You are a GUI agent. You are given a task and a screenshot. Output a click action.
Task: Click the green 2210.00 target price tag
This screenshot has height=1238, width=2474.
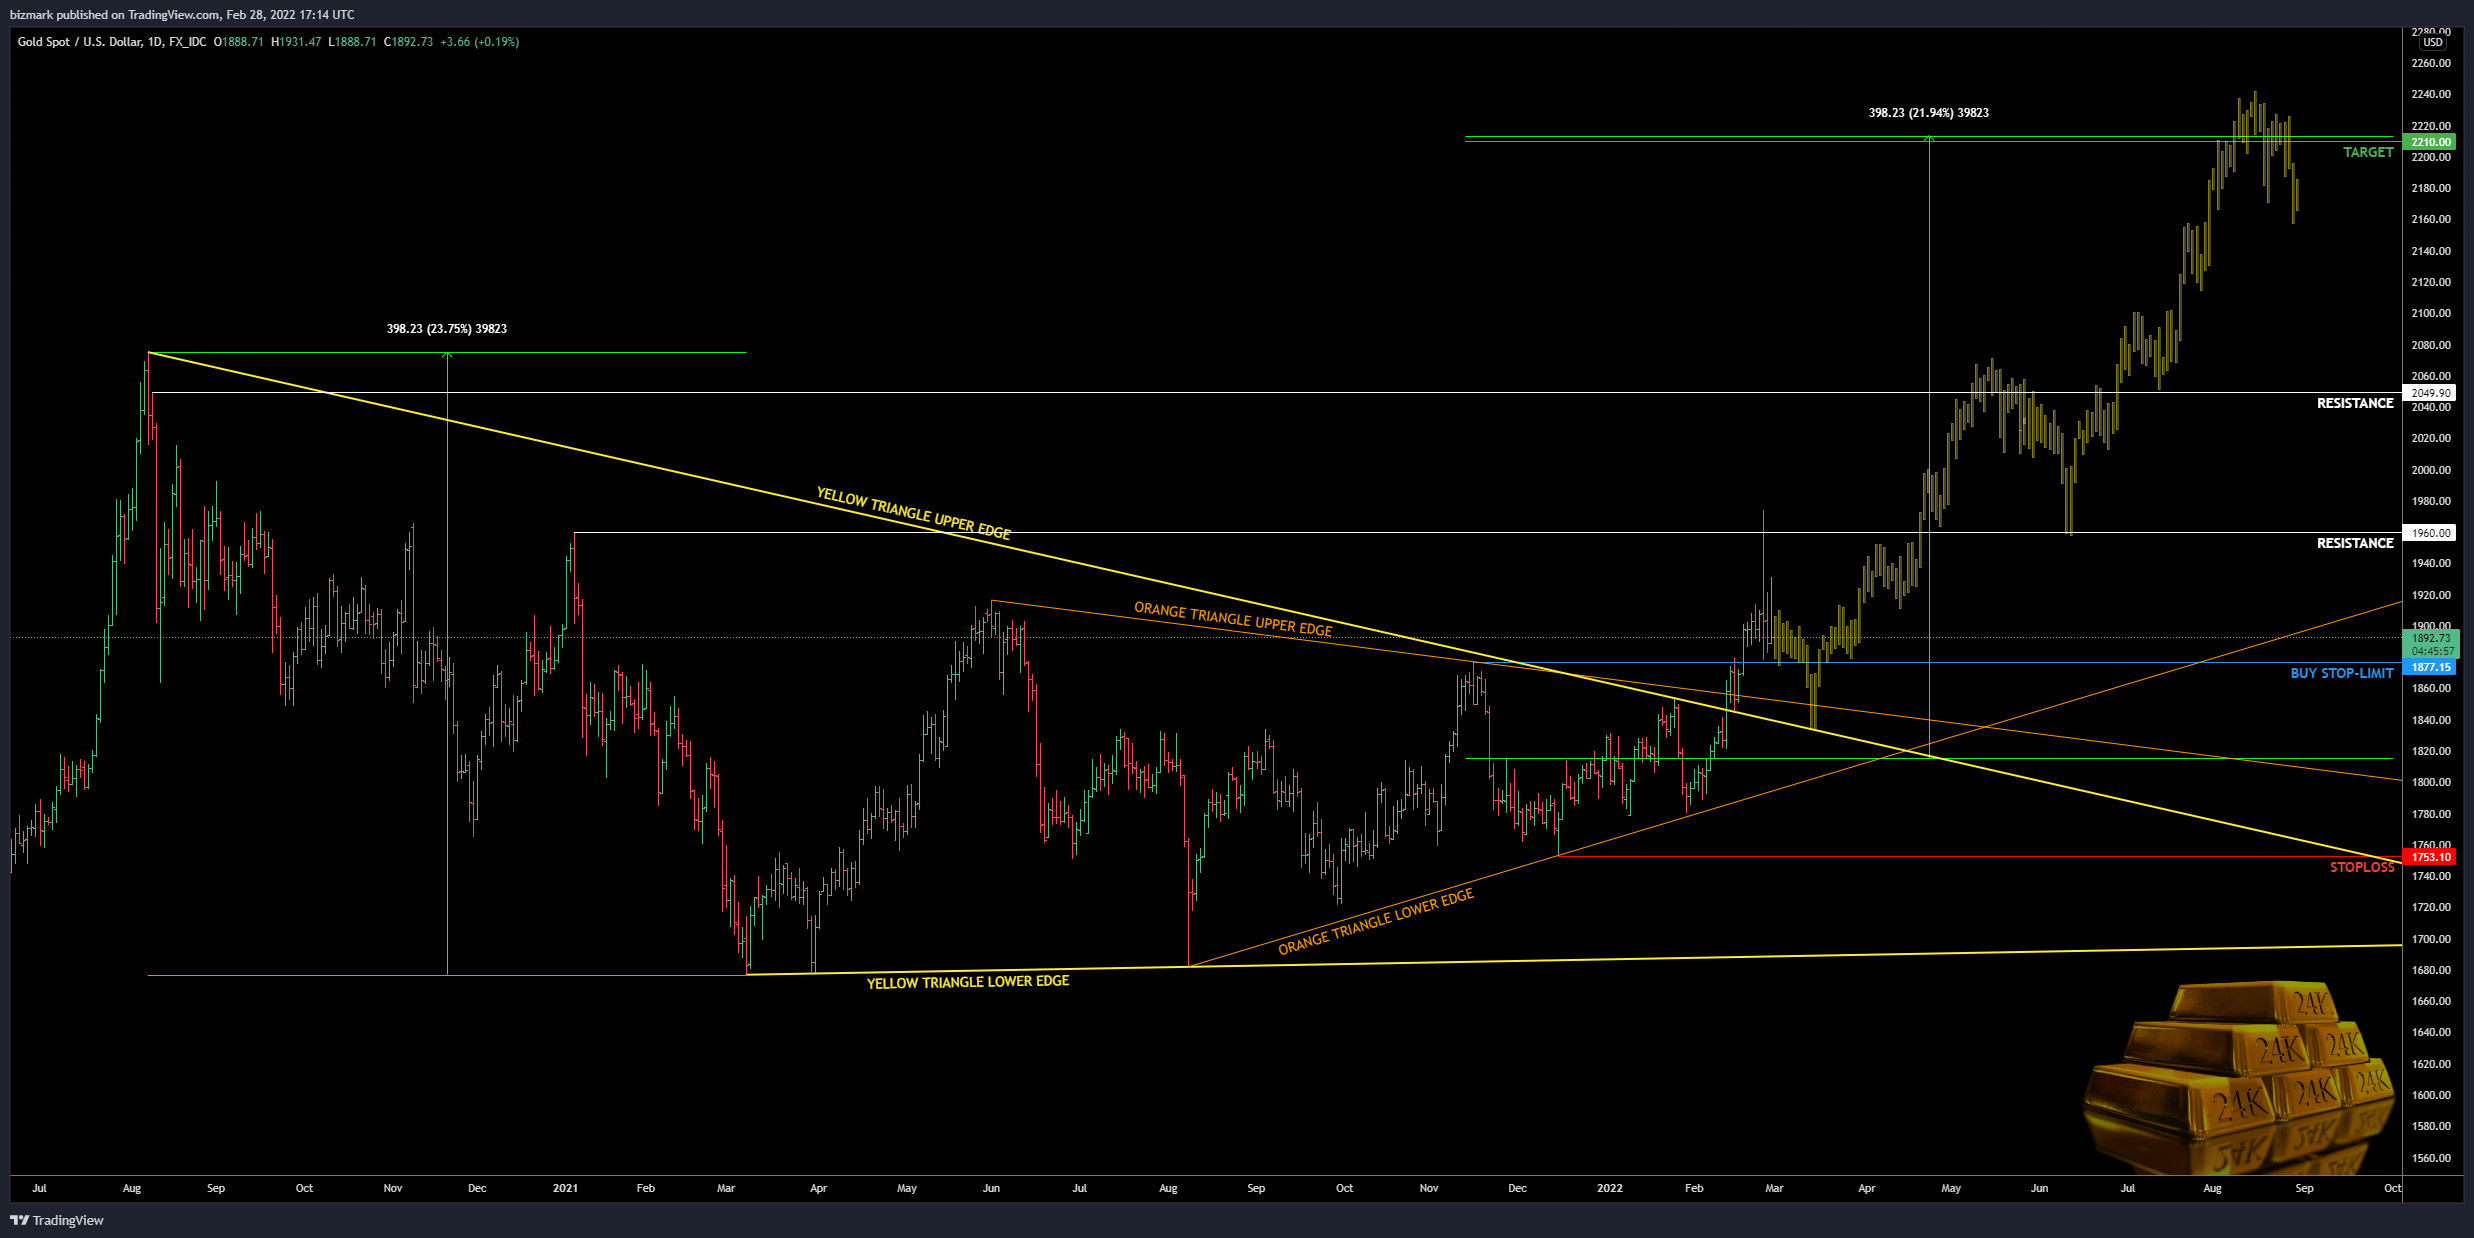[2430, 142]
